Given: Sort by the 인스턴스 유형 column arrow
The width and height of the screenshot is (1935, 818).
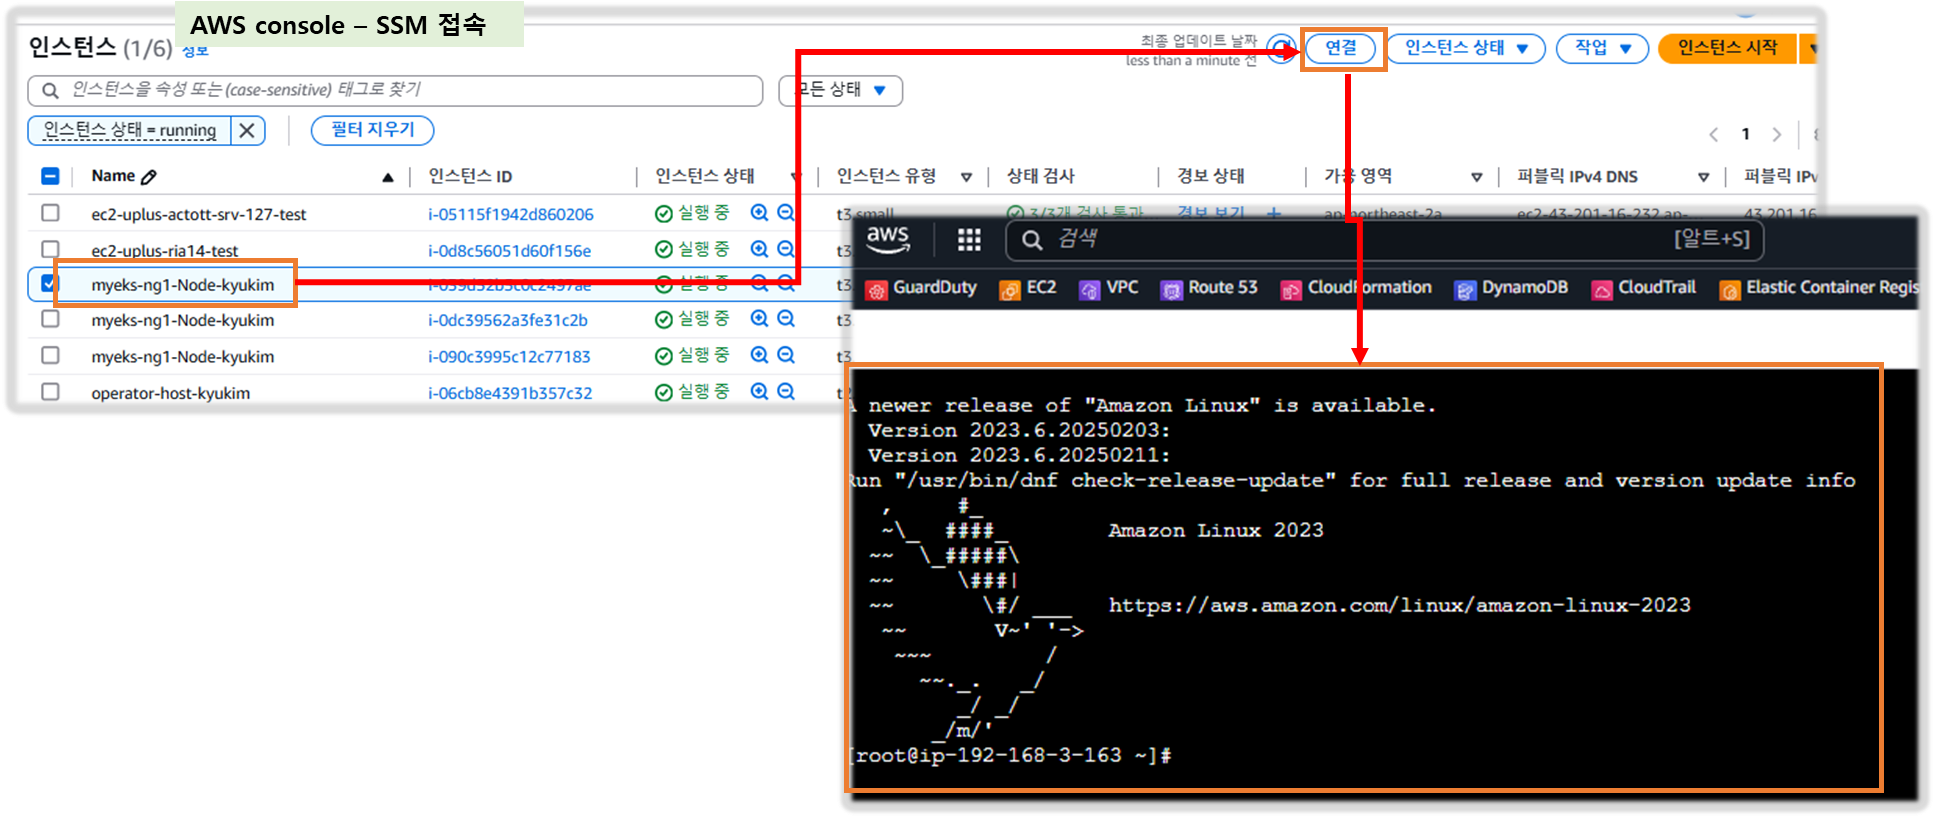Looking at the screenshot, I should coord(966,177).
